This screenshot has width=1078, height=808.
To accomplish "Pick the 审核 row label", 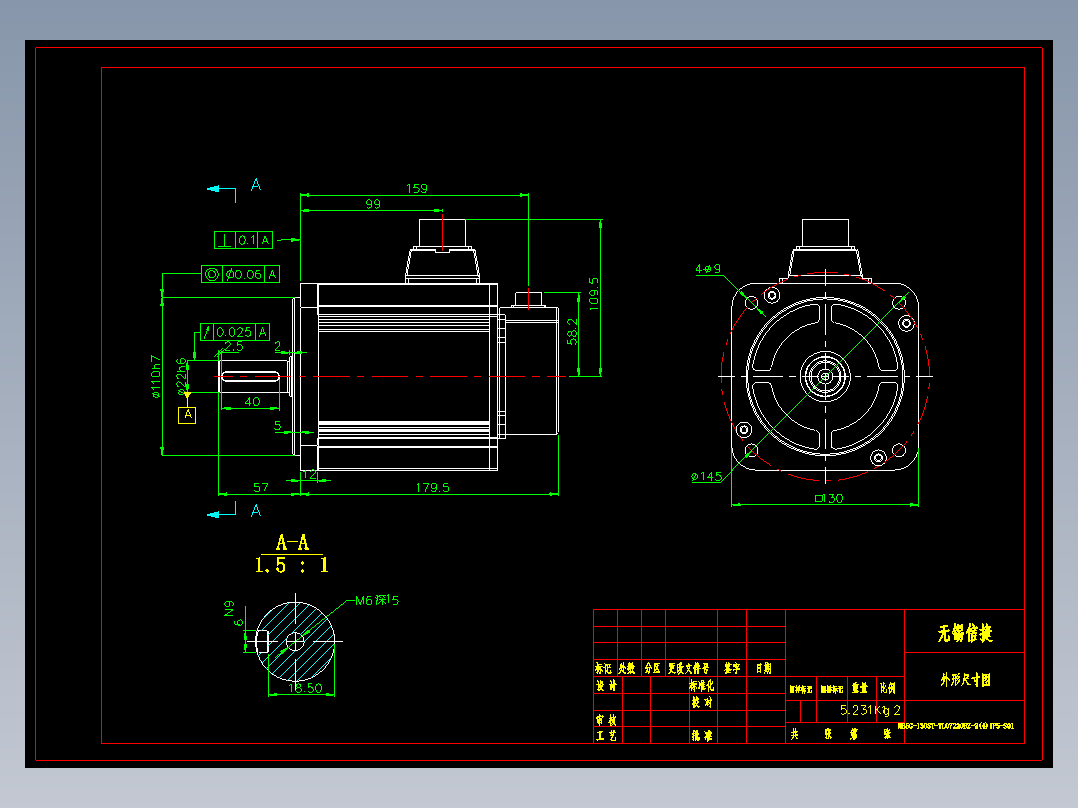I will 606,720.
